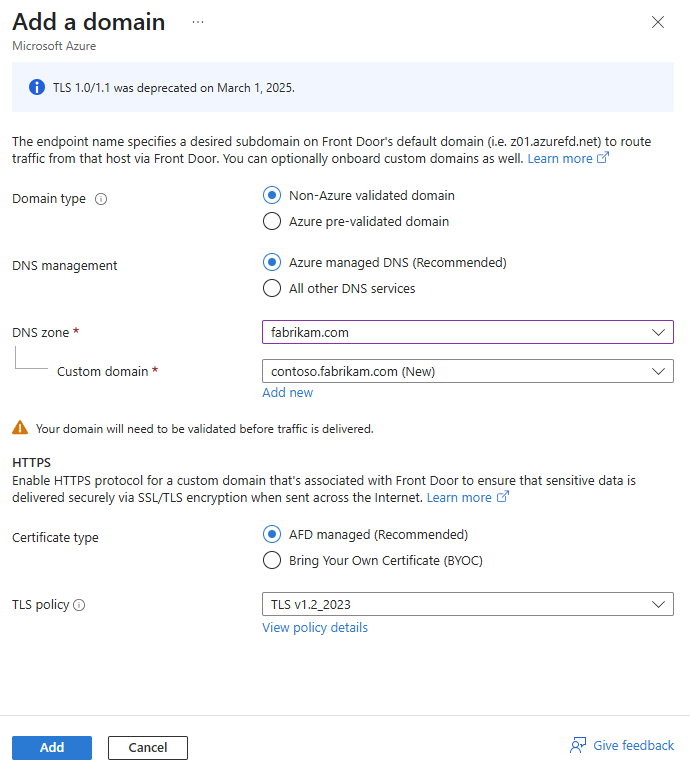The height and width of the screenshot is (776, 690).
Task: Click the TLS deprecation info icon
Action: tap(37, 87)
